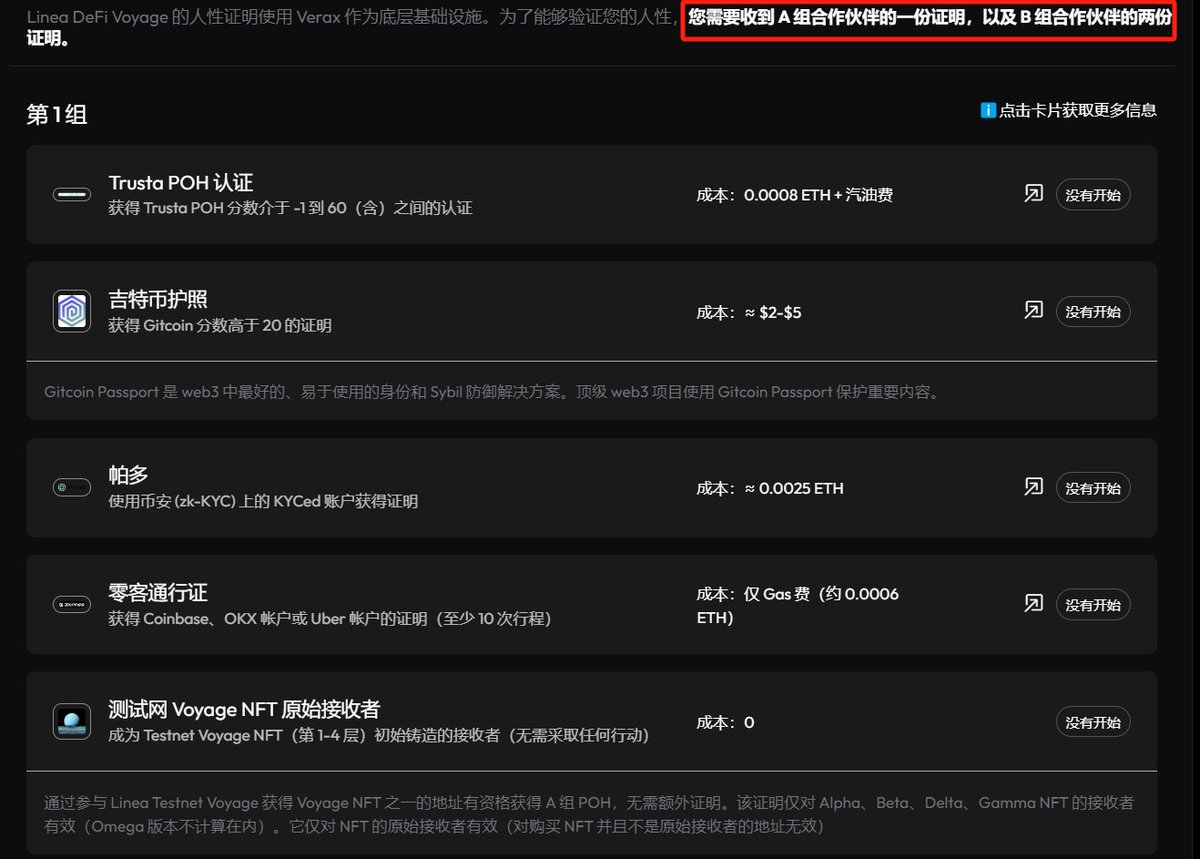Click the Gitcoin Passport logo icon
The image size is (1200, 859).
[x=72, y=311]
